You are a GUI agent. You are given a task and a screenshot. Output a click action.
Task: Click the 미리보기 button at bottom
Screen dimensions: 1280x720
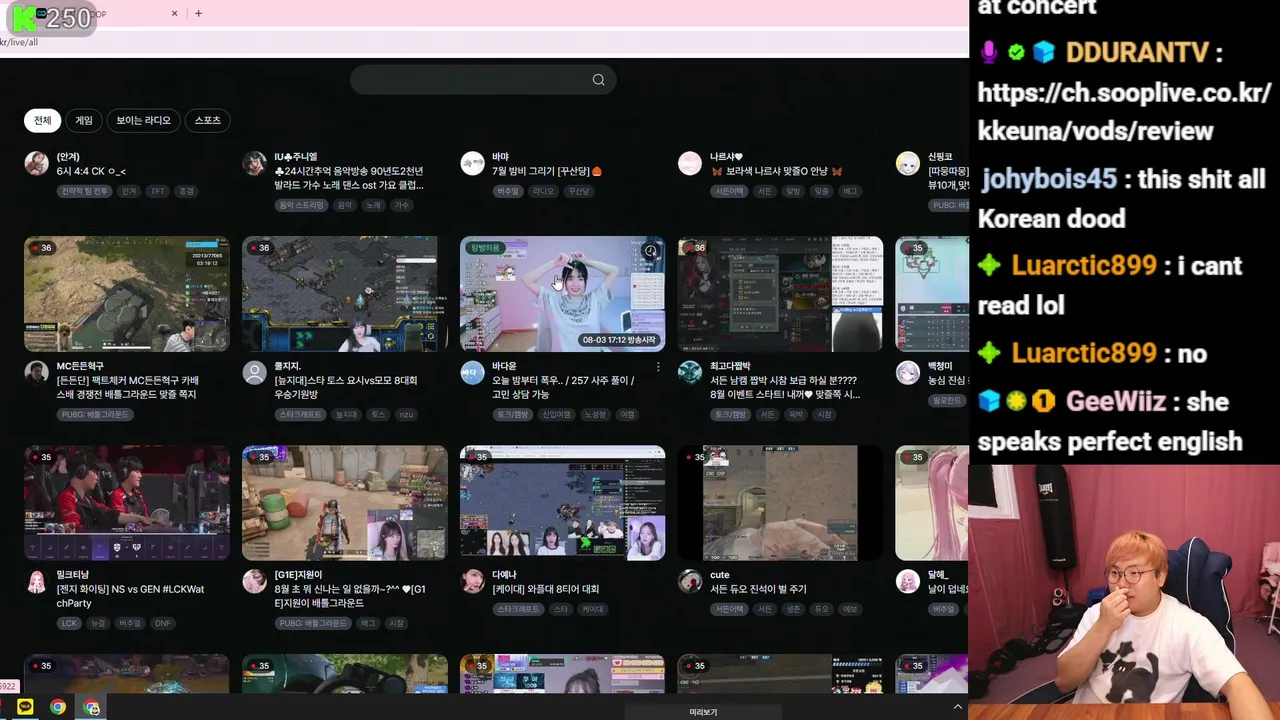(703, 712)
